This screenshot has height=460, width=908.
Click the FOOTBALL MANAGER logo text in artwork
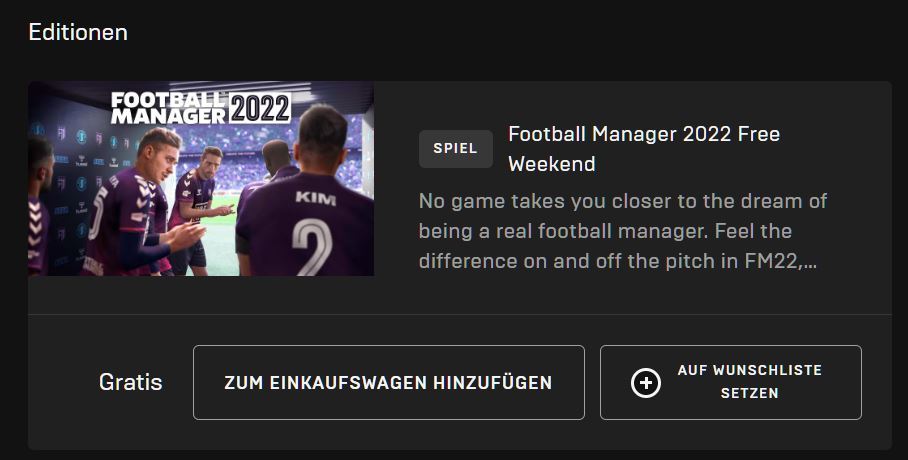click(x=168, y=108)
